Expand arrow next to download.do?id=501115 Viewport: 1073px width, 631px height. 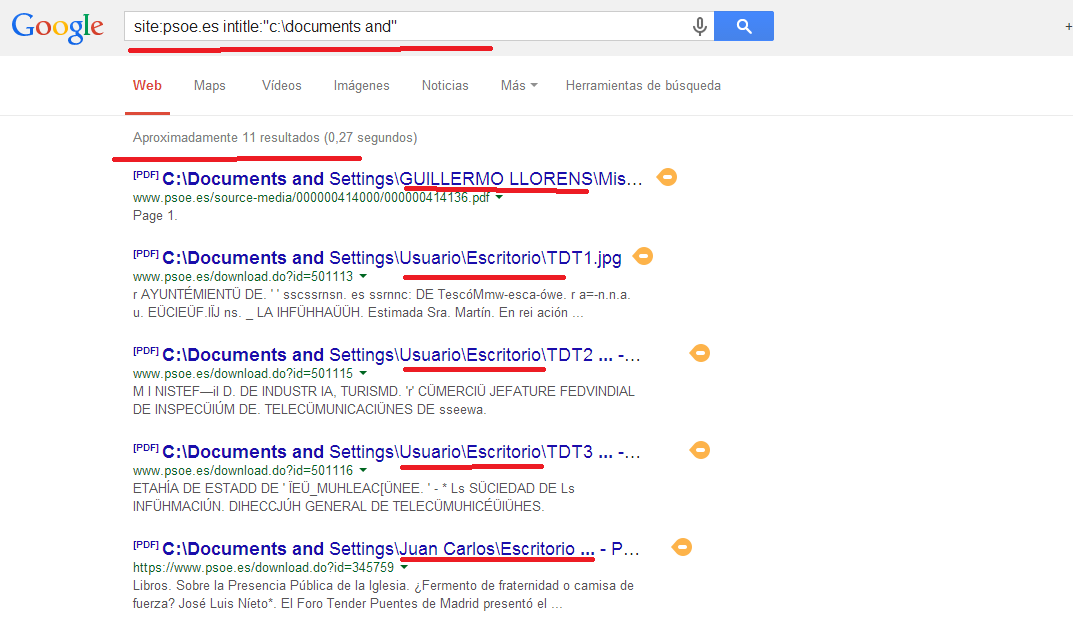click(x=363, y=374)
